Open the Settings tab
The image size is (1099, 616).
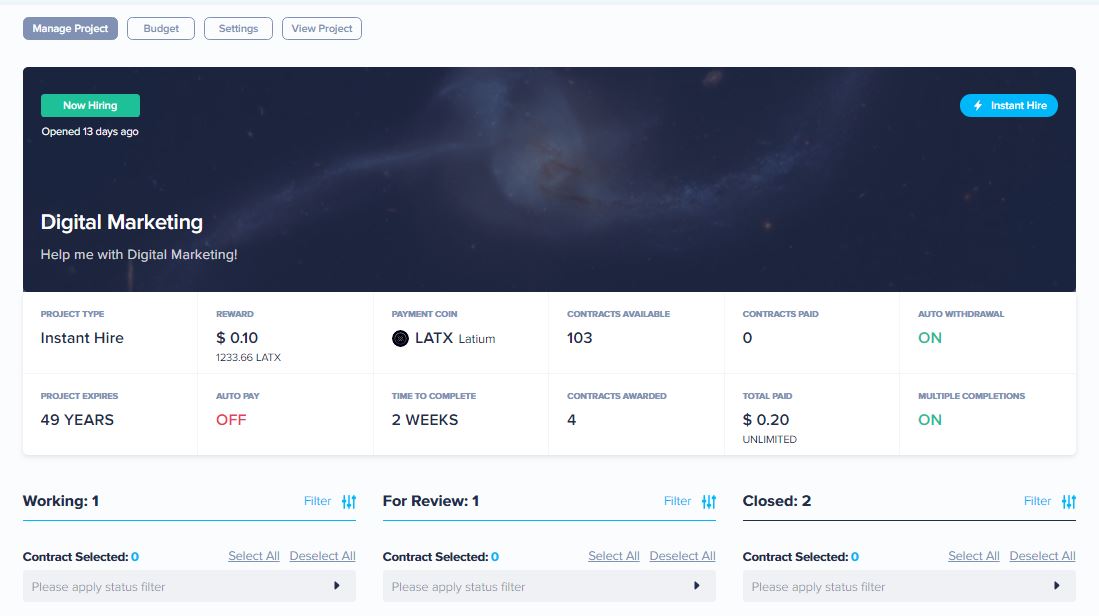pos(238,28)
